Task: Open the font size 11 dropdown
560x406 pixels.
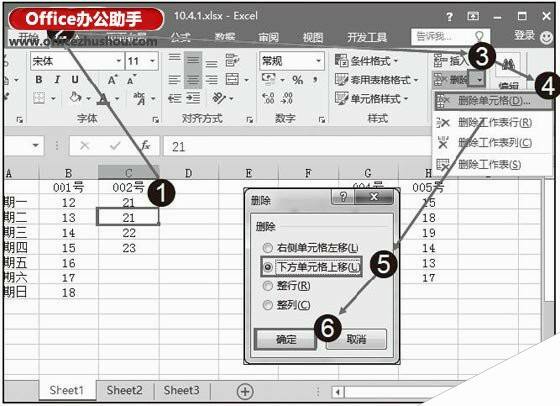Action: click(x=153, y=61)
